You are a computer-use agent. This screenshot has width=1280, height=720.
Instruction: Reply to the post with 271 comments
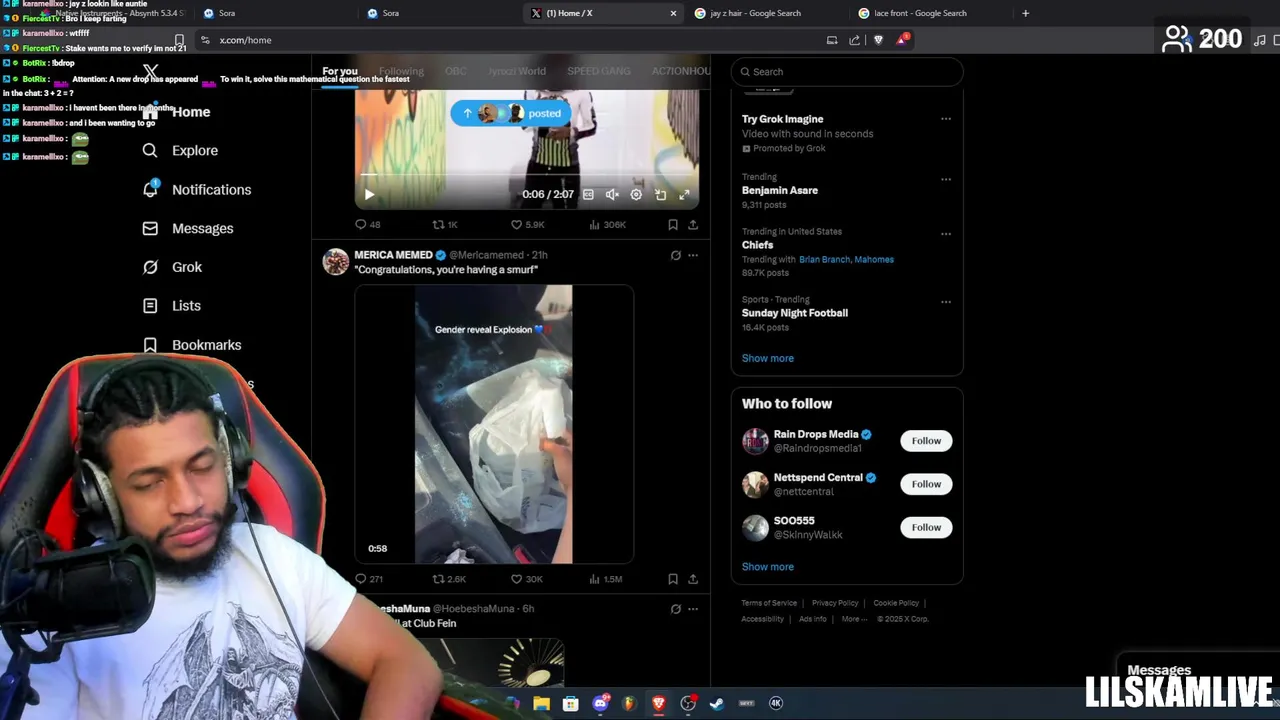[x=369, y=578]
